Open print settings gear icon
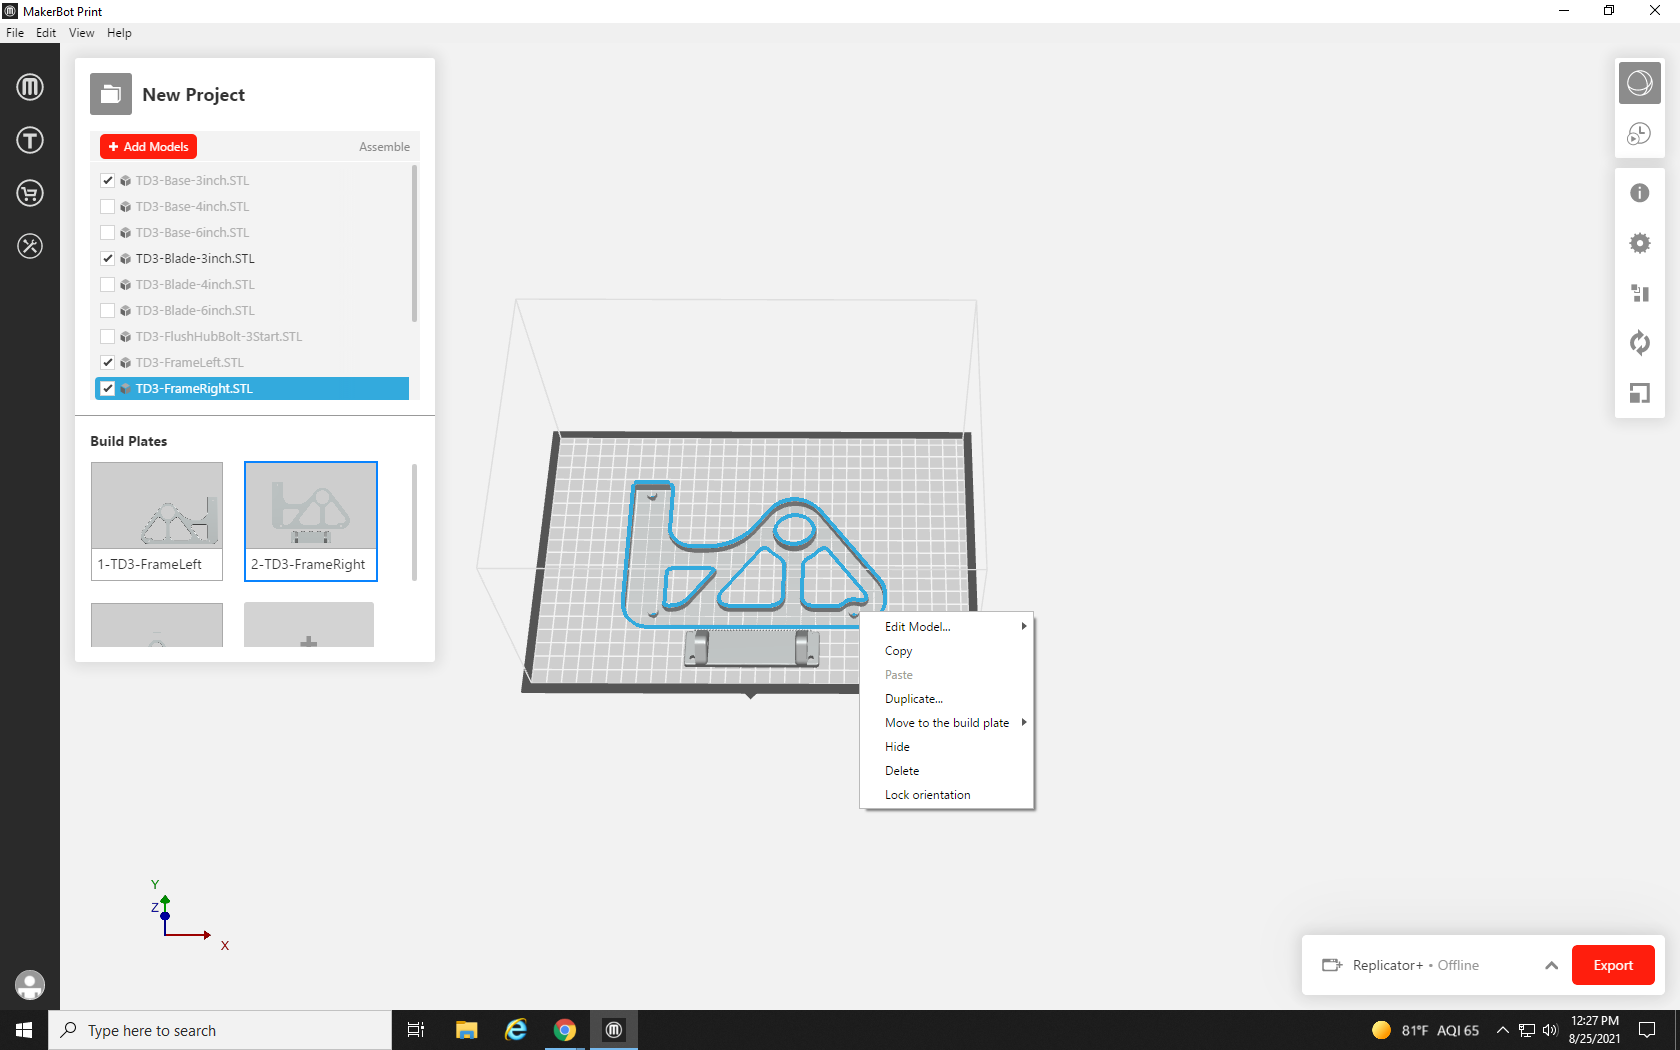This screenshot has width=1680, height=1050. [x=1640, y=243]
